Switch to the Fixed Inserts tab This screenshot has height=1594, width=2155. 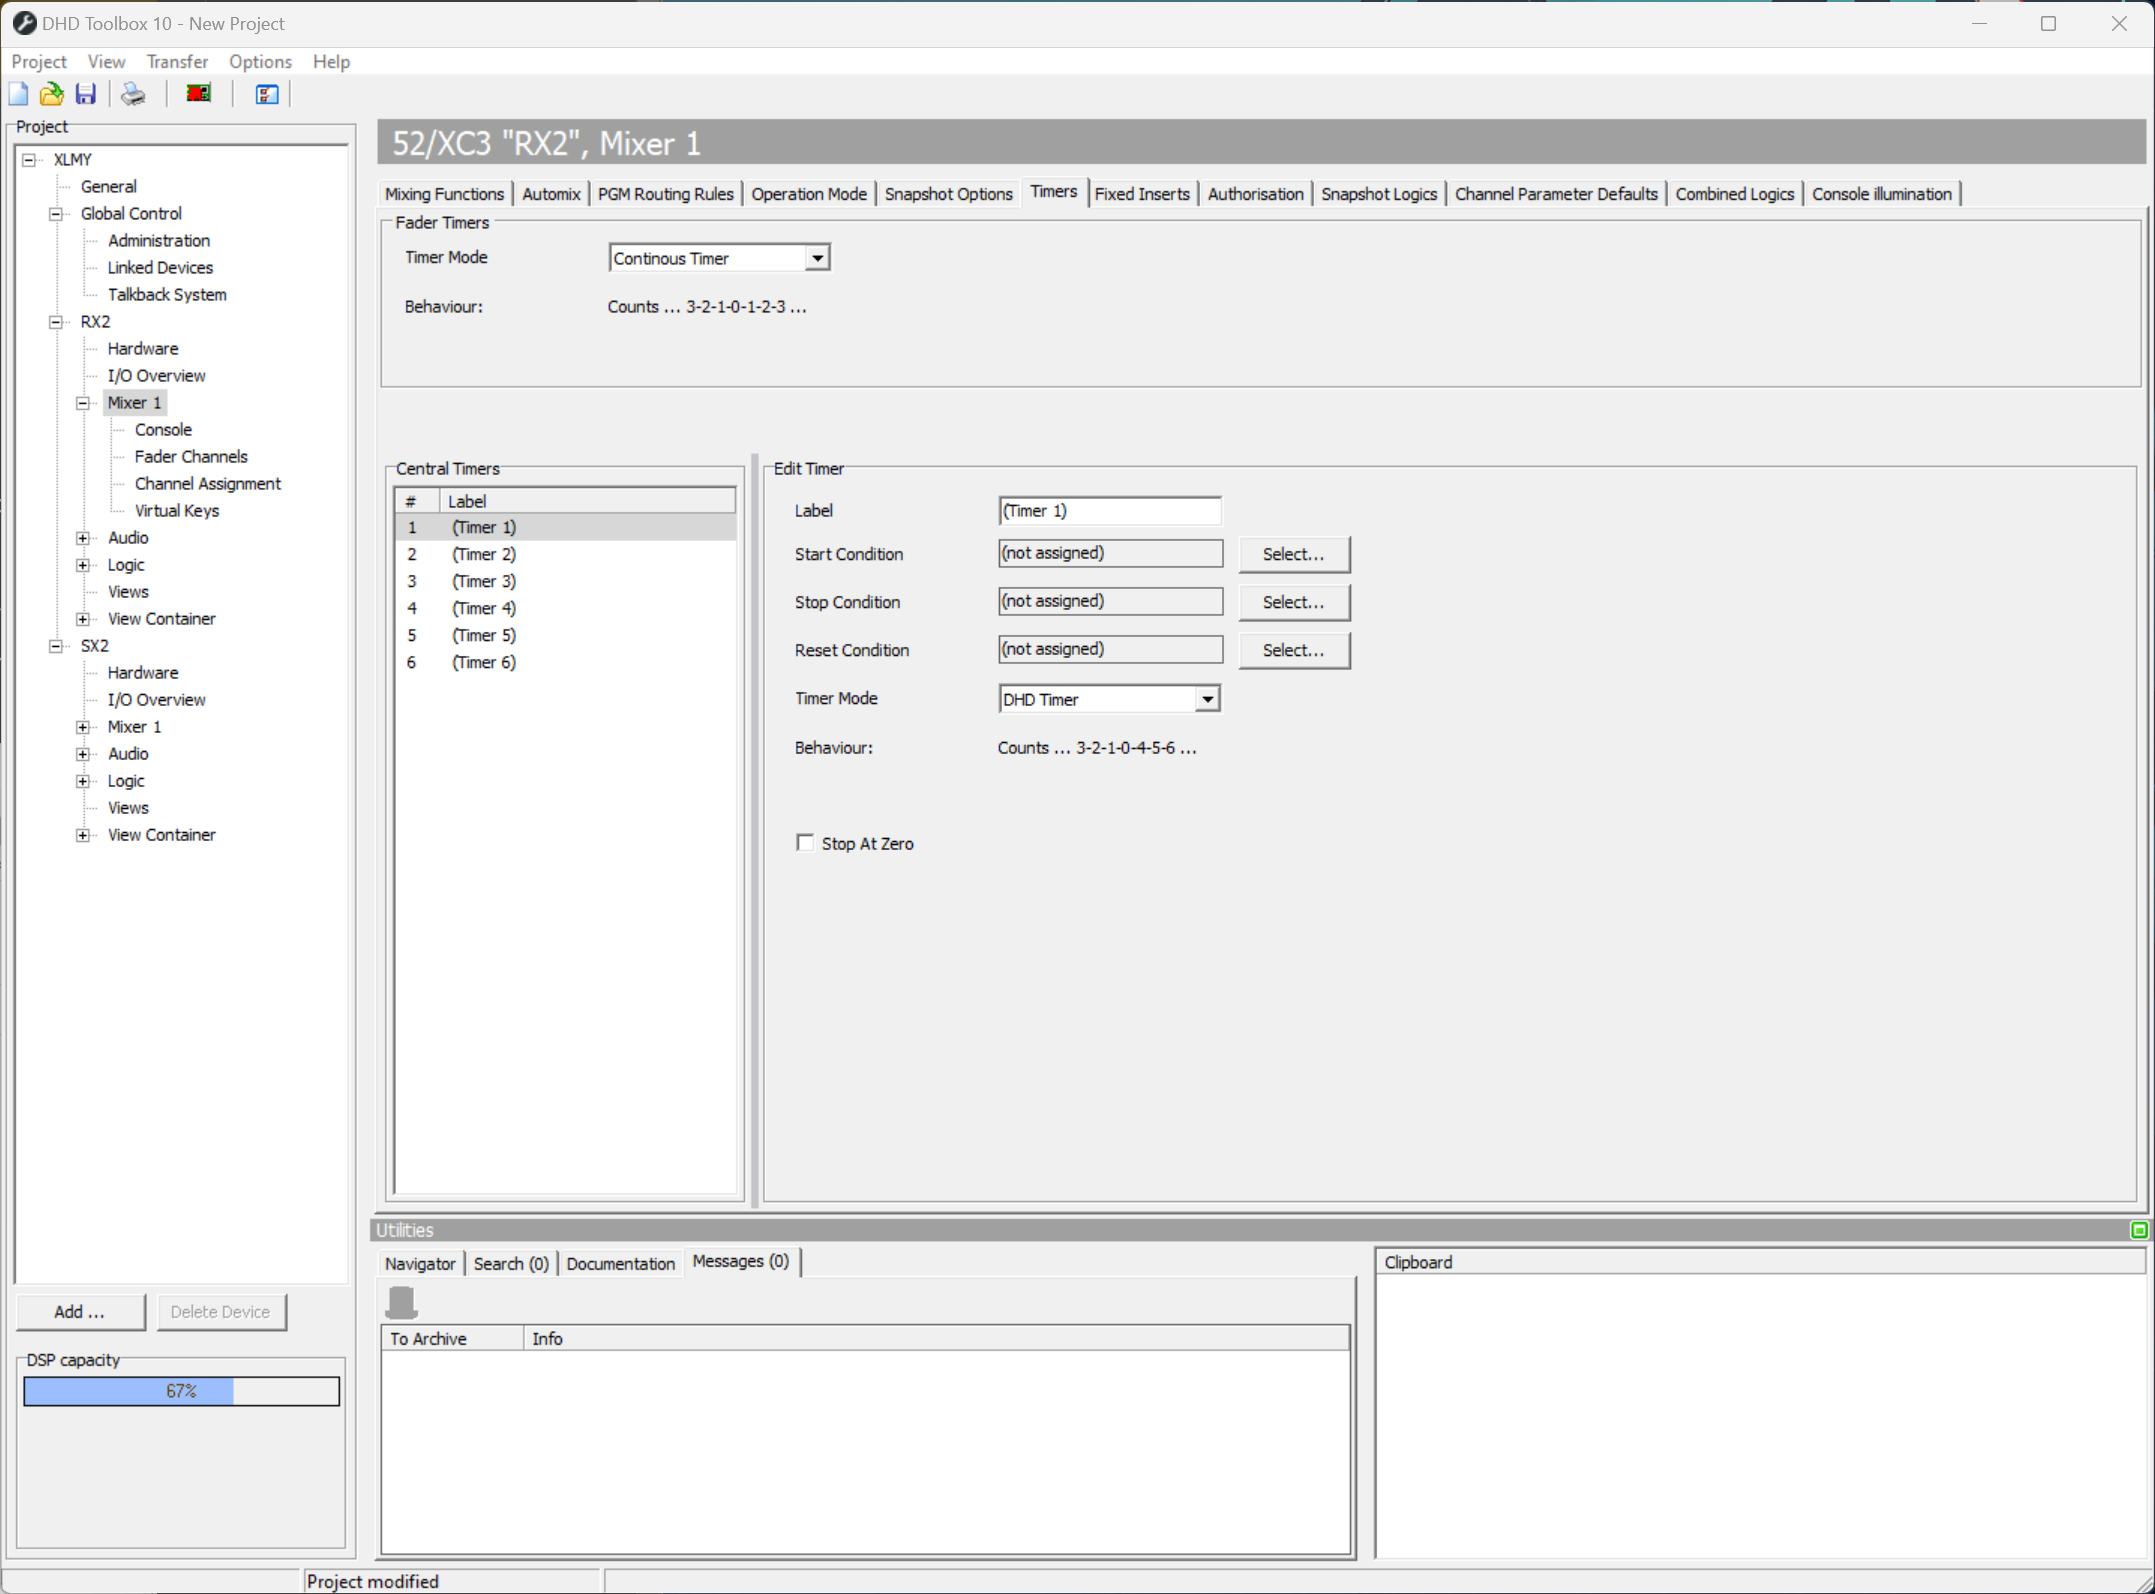[x=1142, y=193]
